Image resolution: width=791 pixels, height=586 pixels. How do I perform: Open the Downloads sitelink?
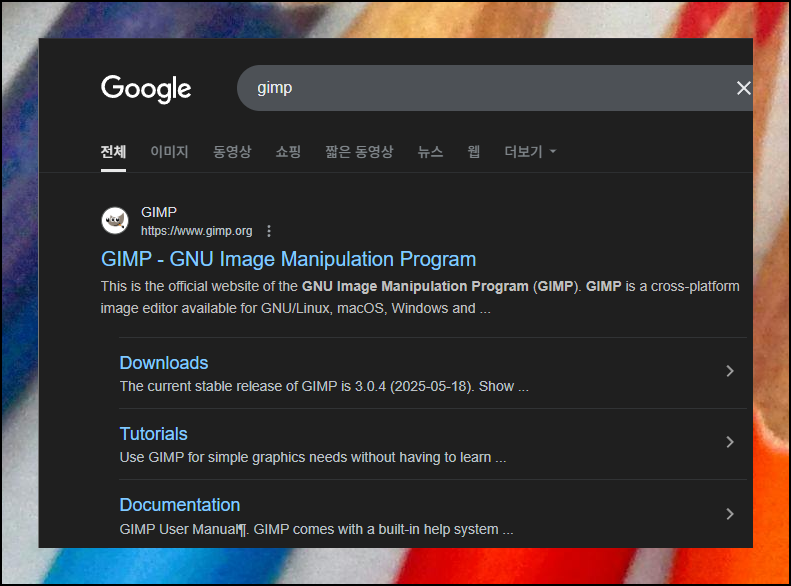click(164, 363)
